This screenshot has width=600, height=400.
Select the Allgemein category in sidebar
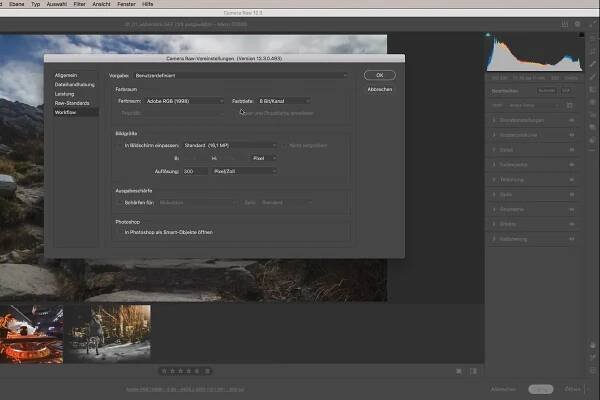point(65,75)
